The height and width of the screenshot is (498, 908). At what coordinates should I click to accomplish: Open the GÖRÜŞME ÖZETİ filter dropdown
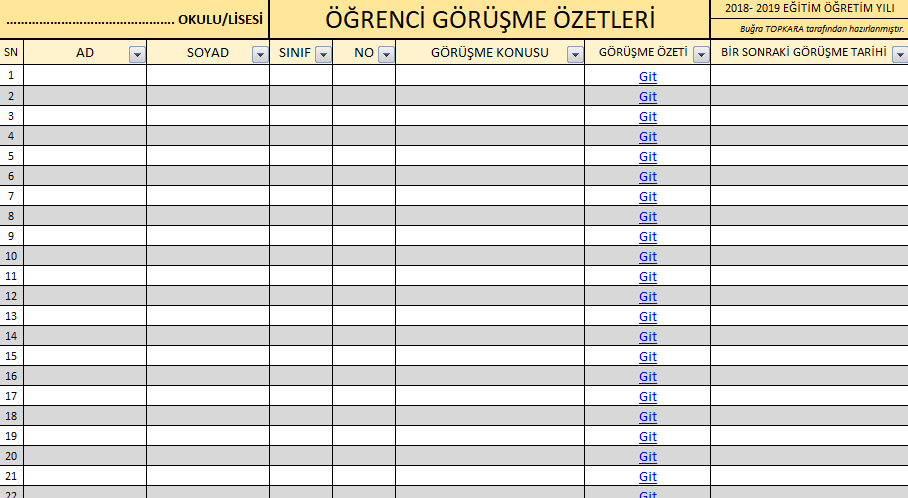click(701, 55)
